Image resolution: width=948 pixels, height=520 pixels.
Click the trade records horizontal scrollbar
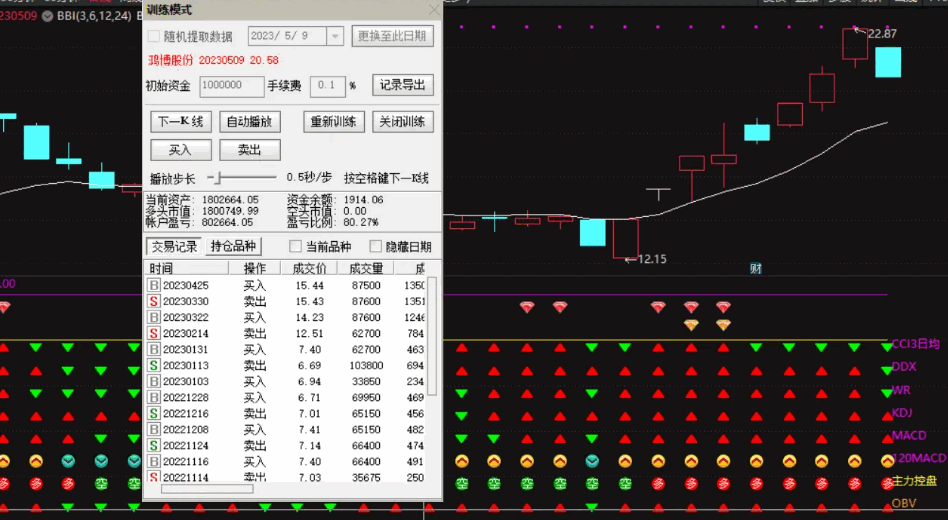pos(207,489)
